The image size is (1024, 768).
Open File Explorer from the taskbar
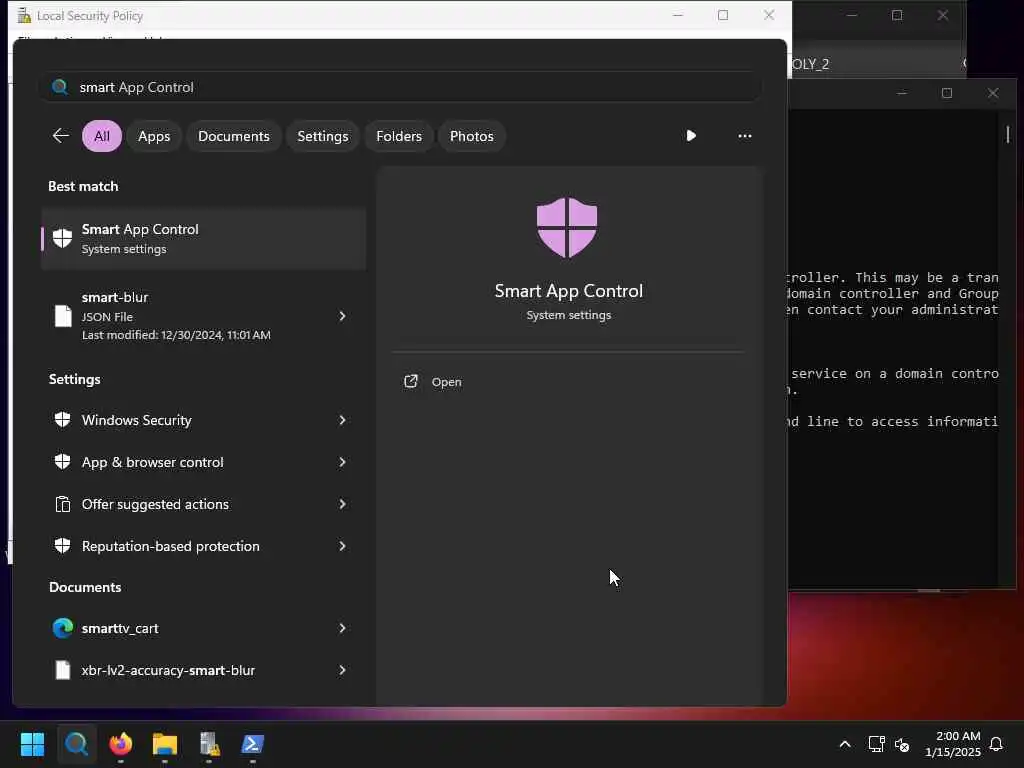coord(165,744)
